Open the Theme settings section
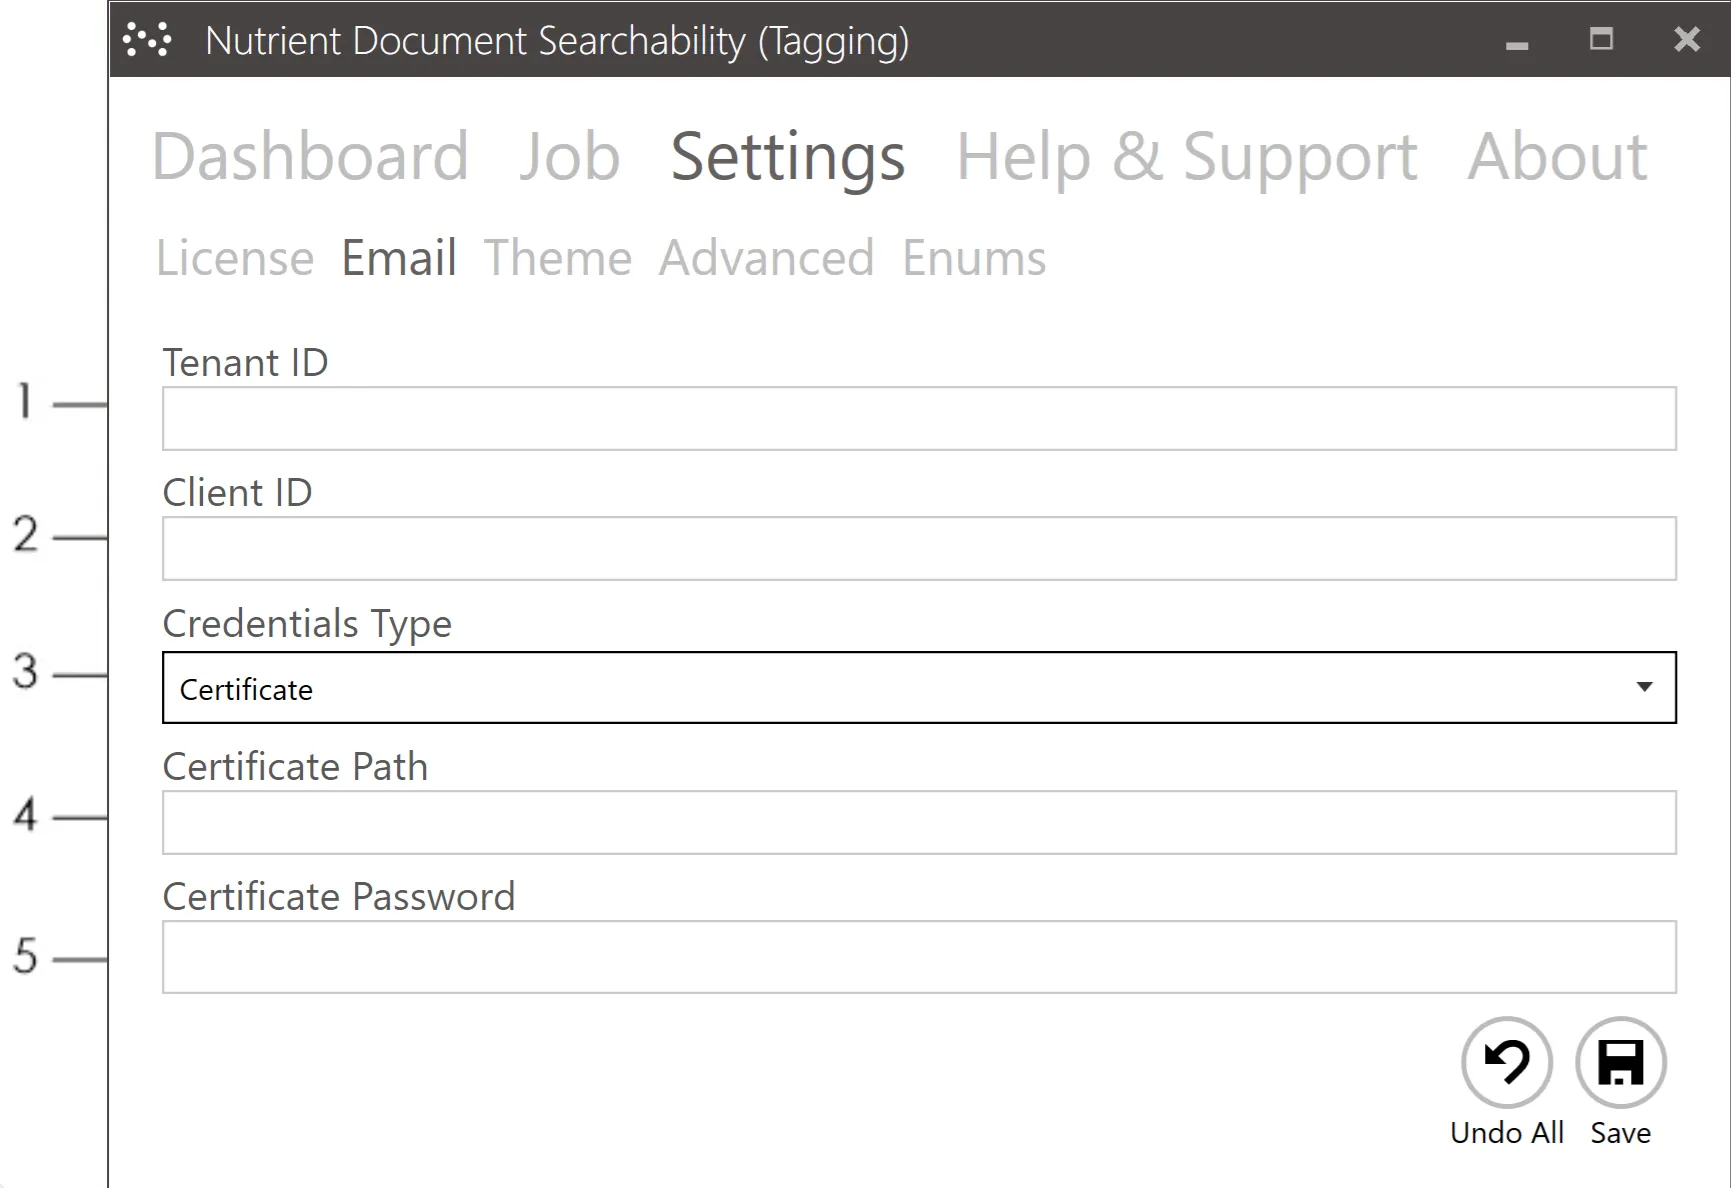 click(x=558, y=258)
